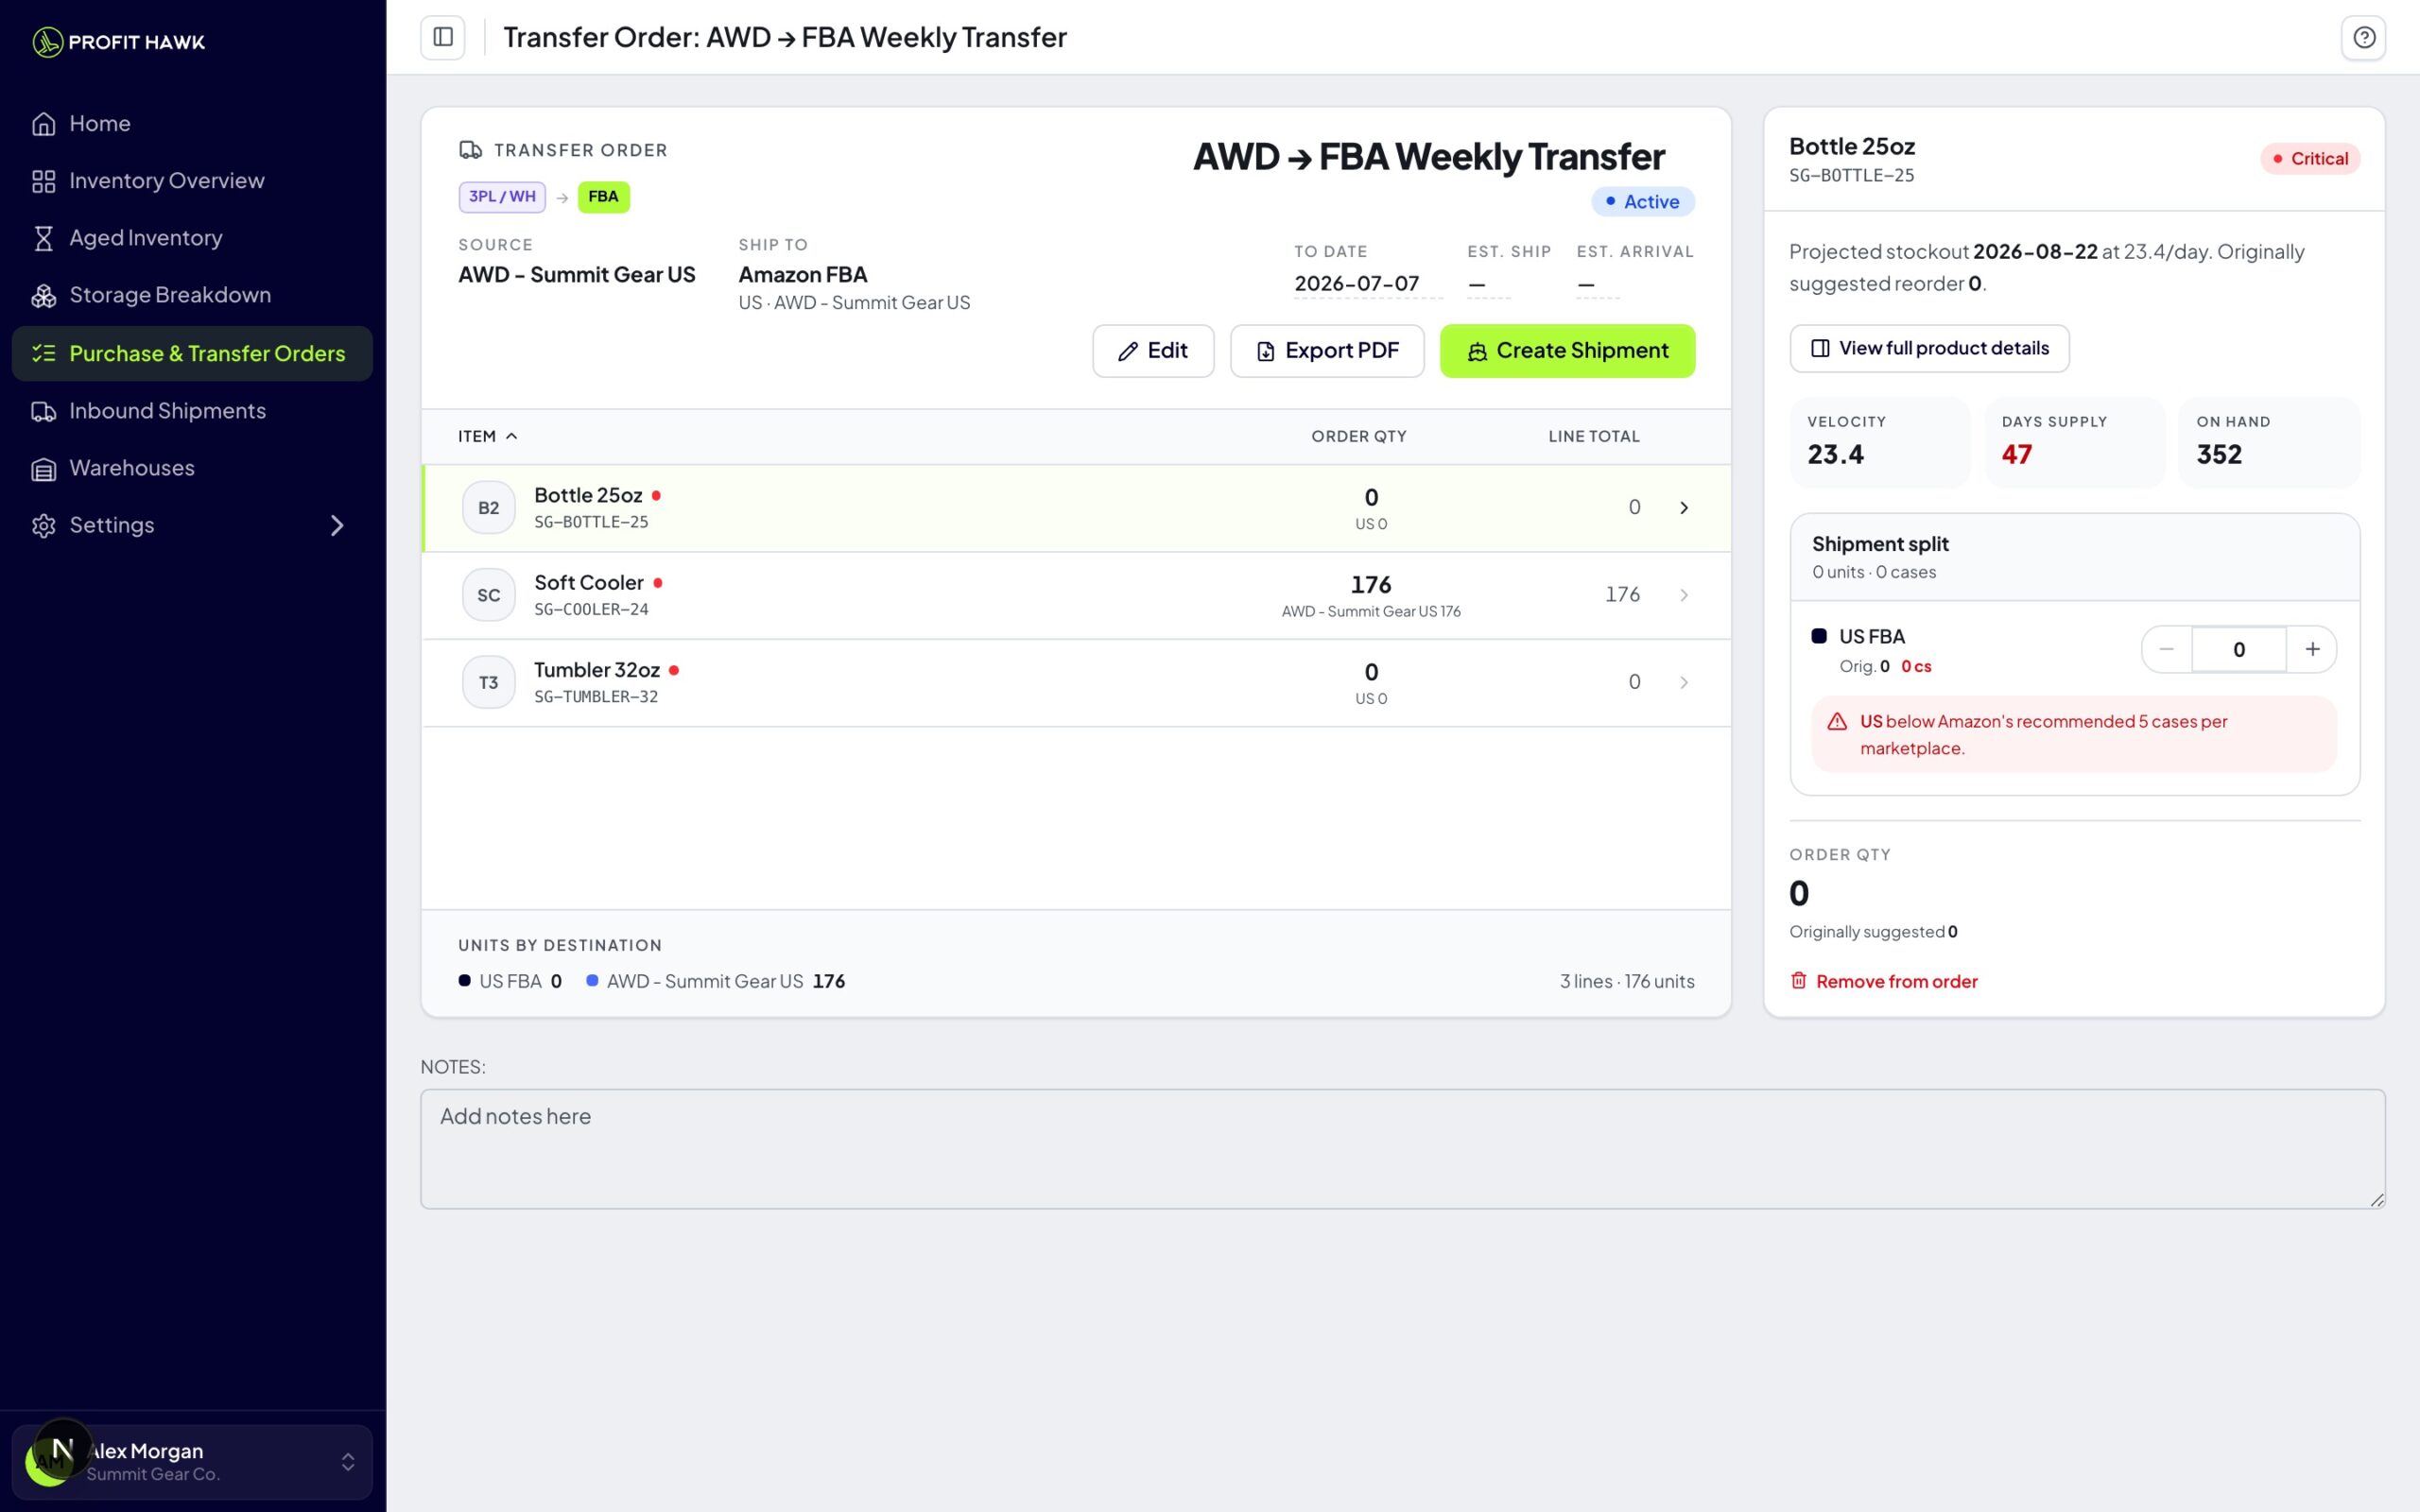Viewport: 2420px width, 1512px height.
Task: Click the Settings gear icon
Action: coord(43,525)
